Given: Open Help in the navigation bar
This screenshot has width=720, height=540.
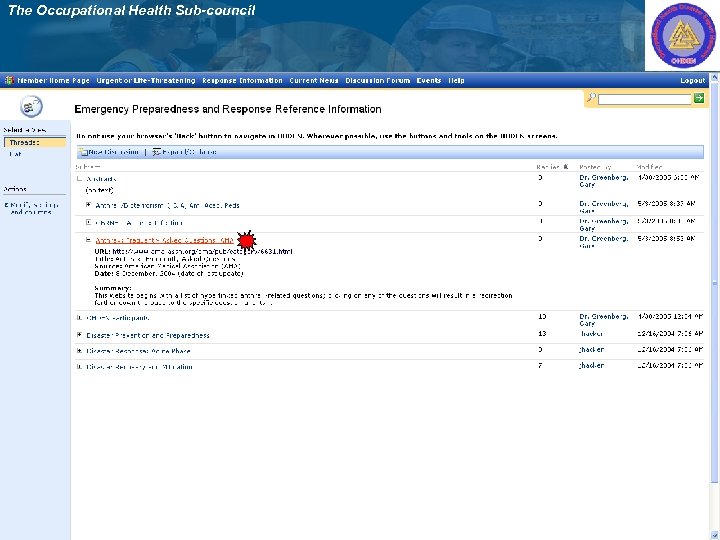Looking at the screenshot, I should tap(456, 80).
